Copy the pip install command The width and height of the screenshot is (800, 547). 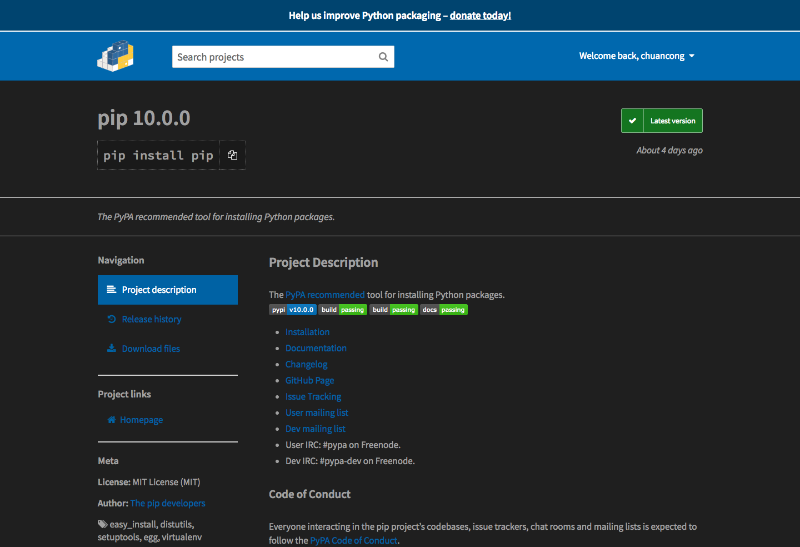click(x=233, y=155)
